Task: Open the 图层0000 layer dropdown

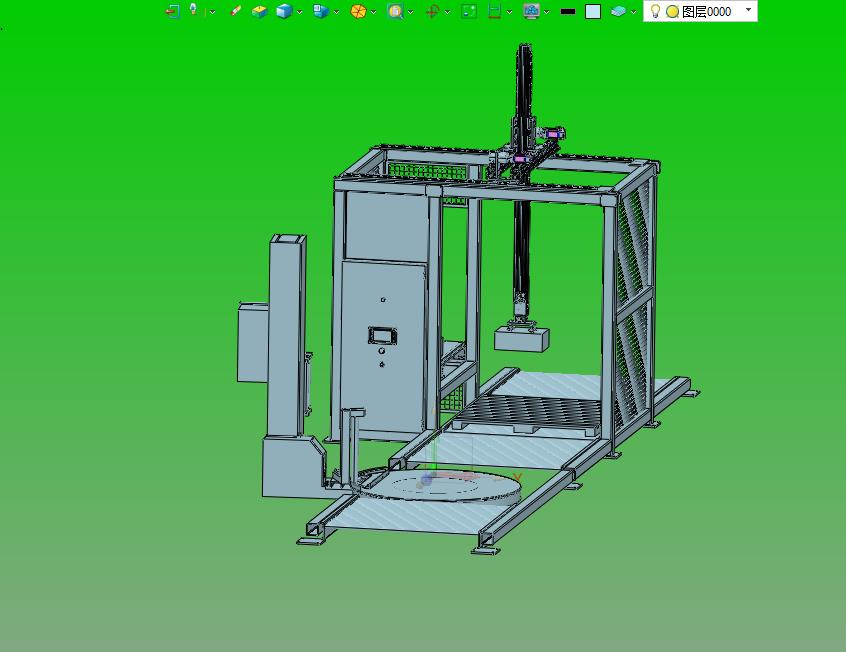Action: [748, 10]
